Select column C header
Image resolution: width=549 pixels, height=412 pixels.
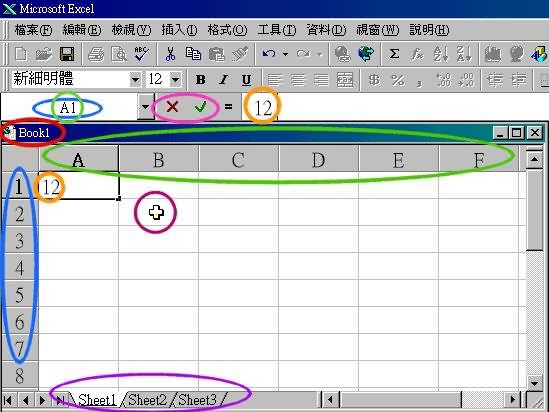tap(238, 160)
